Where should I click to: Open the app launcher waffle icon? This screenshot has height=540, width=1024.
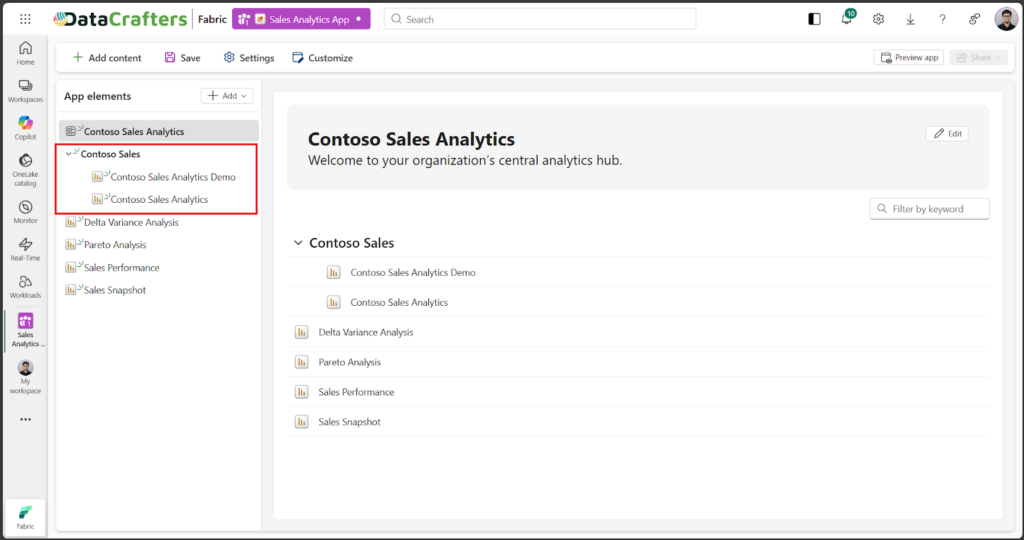[25, 19]
